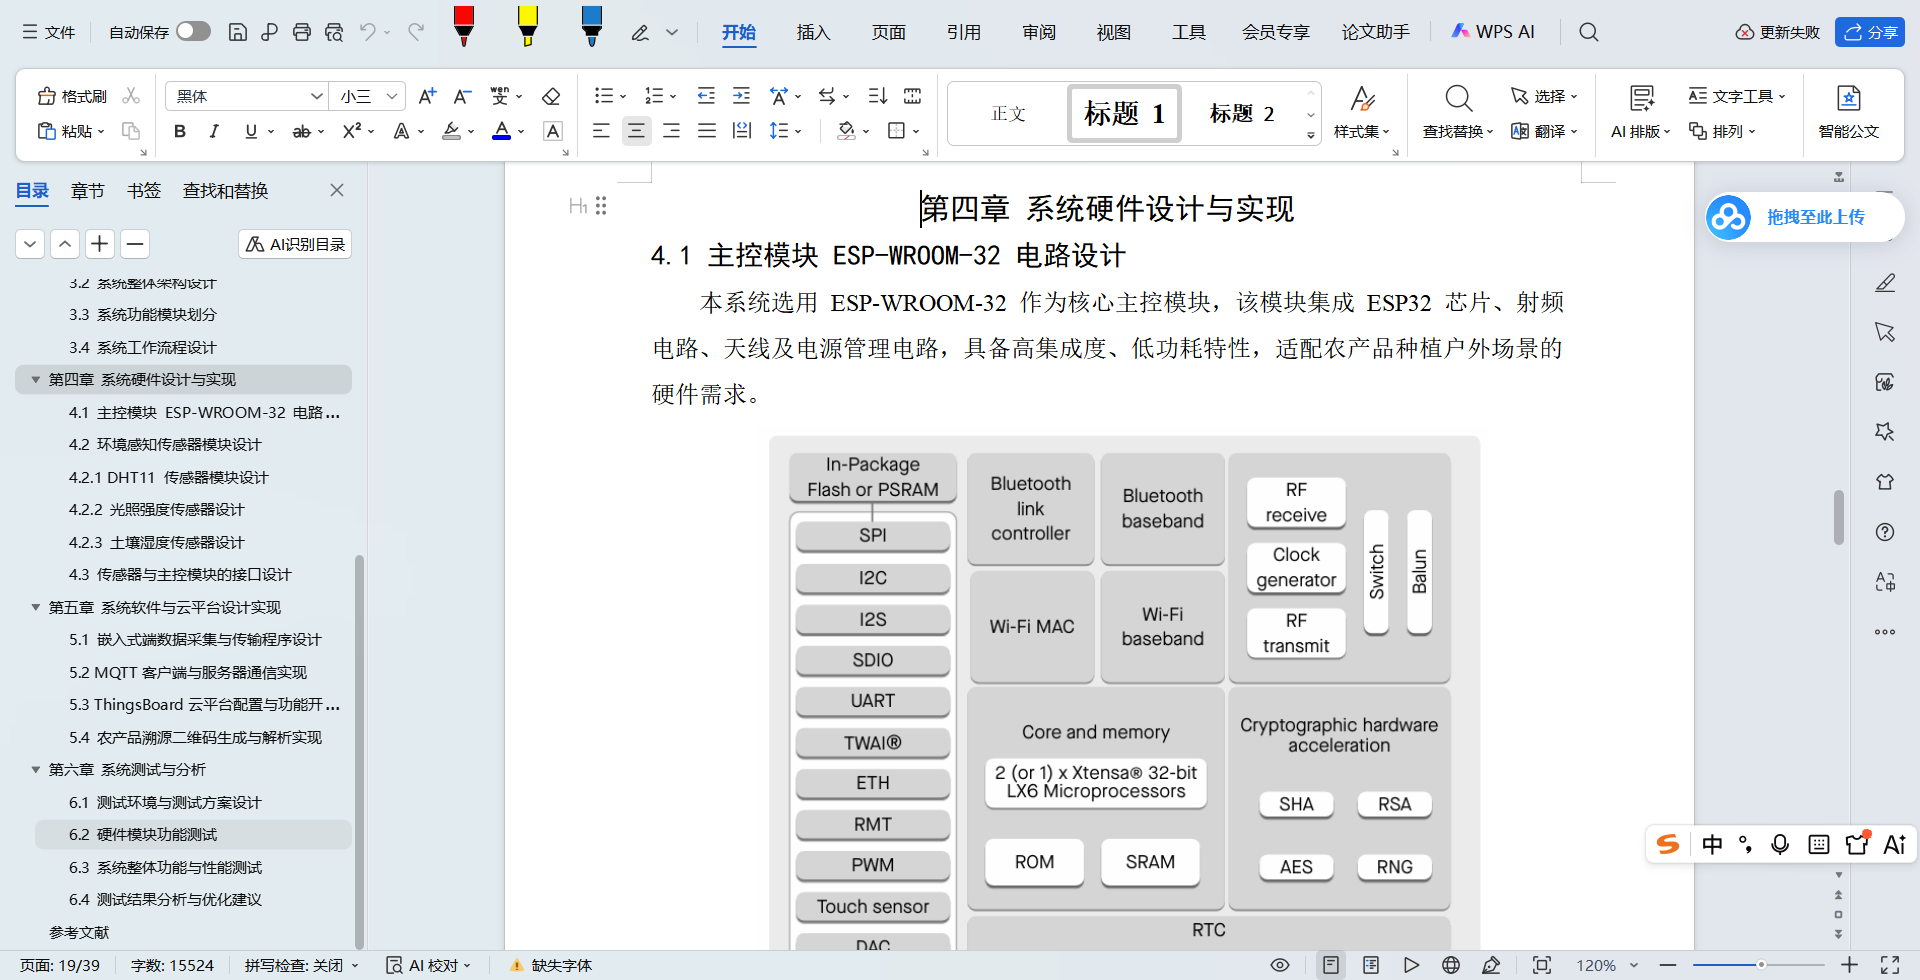Click the Cut scissors icon

point(131,96)
